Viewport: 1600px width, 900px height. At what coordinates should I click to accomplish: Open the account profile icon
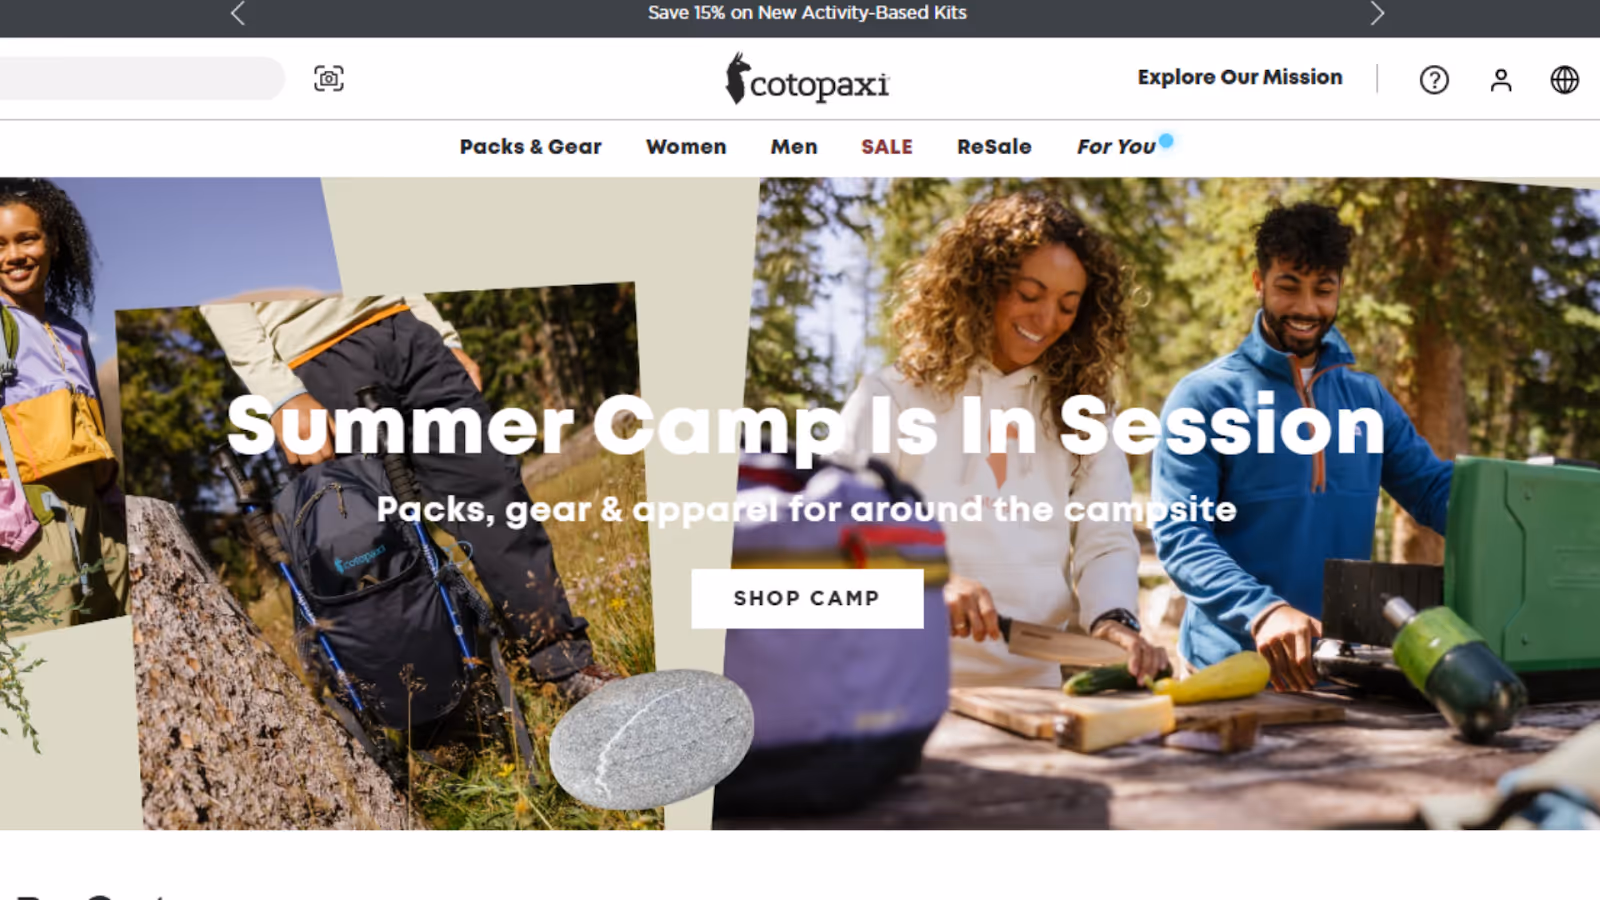[x=1501, y=80]
